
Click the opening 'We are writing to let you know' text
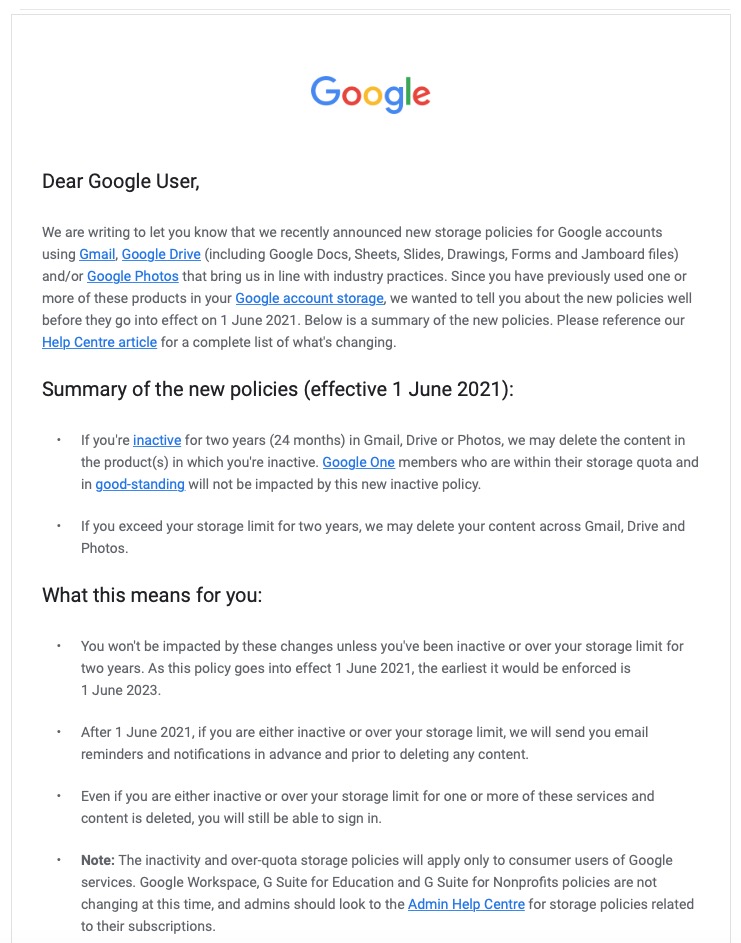[x=150, y=233]
